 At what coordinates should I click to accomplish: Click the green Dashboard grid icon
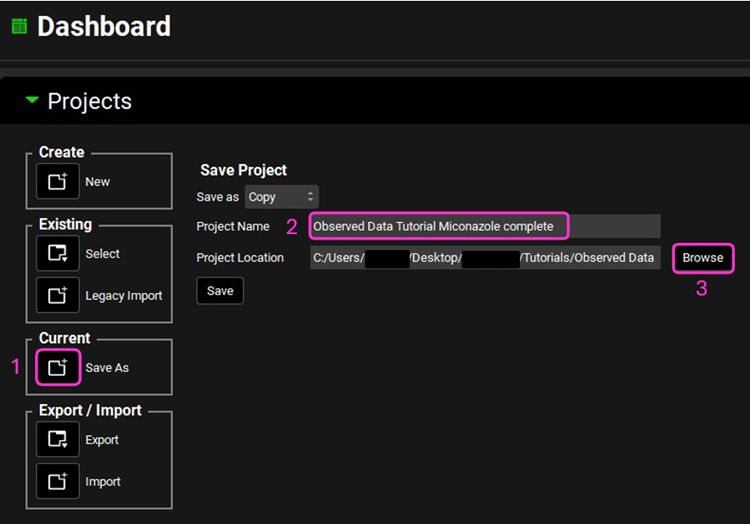pos(18,26)
